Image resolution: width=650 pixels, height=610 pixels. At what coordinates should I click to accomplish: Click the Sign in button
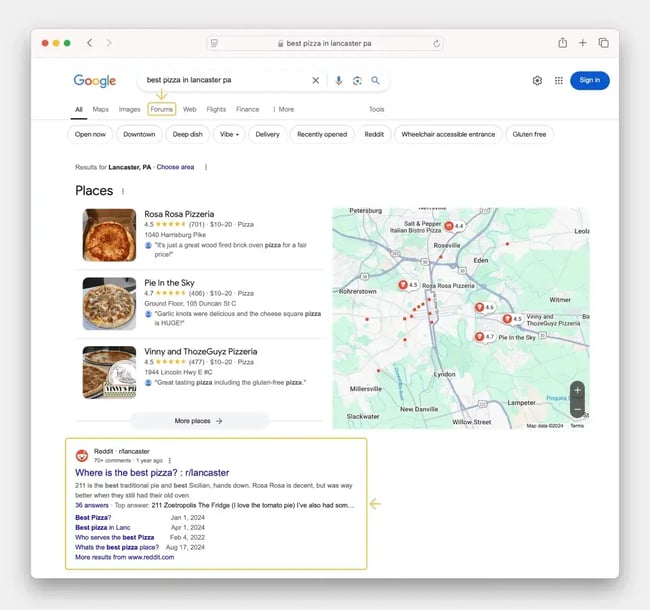coord(589,80)
